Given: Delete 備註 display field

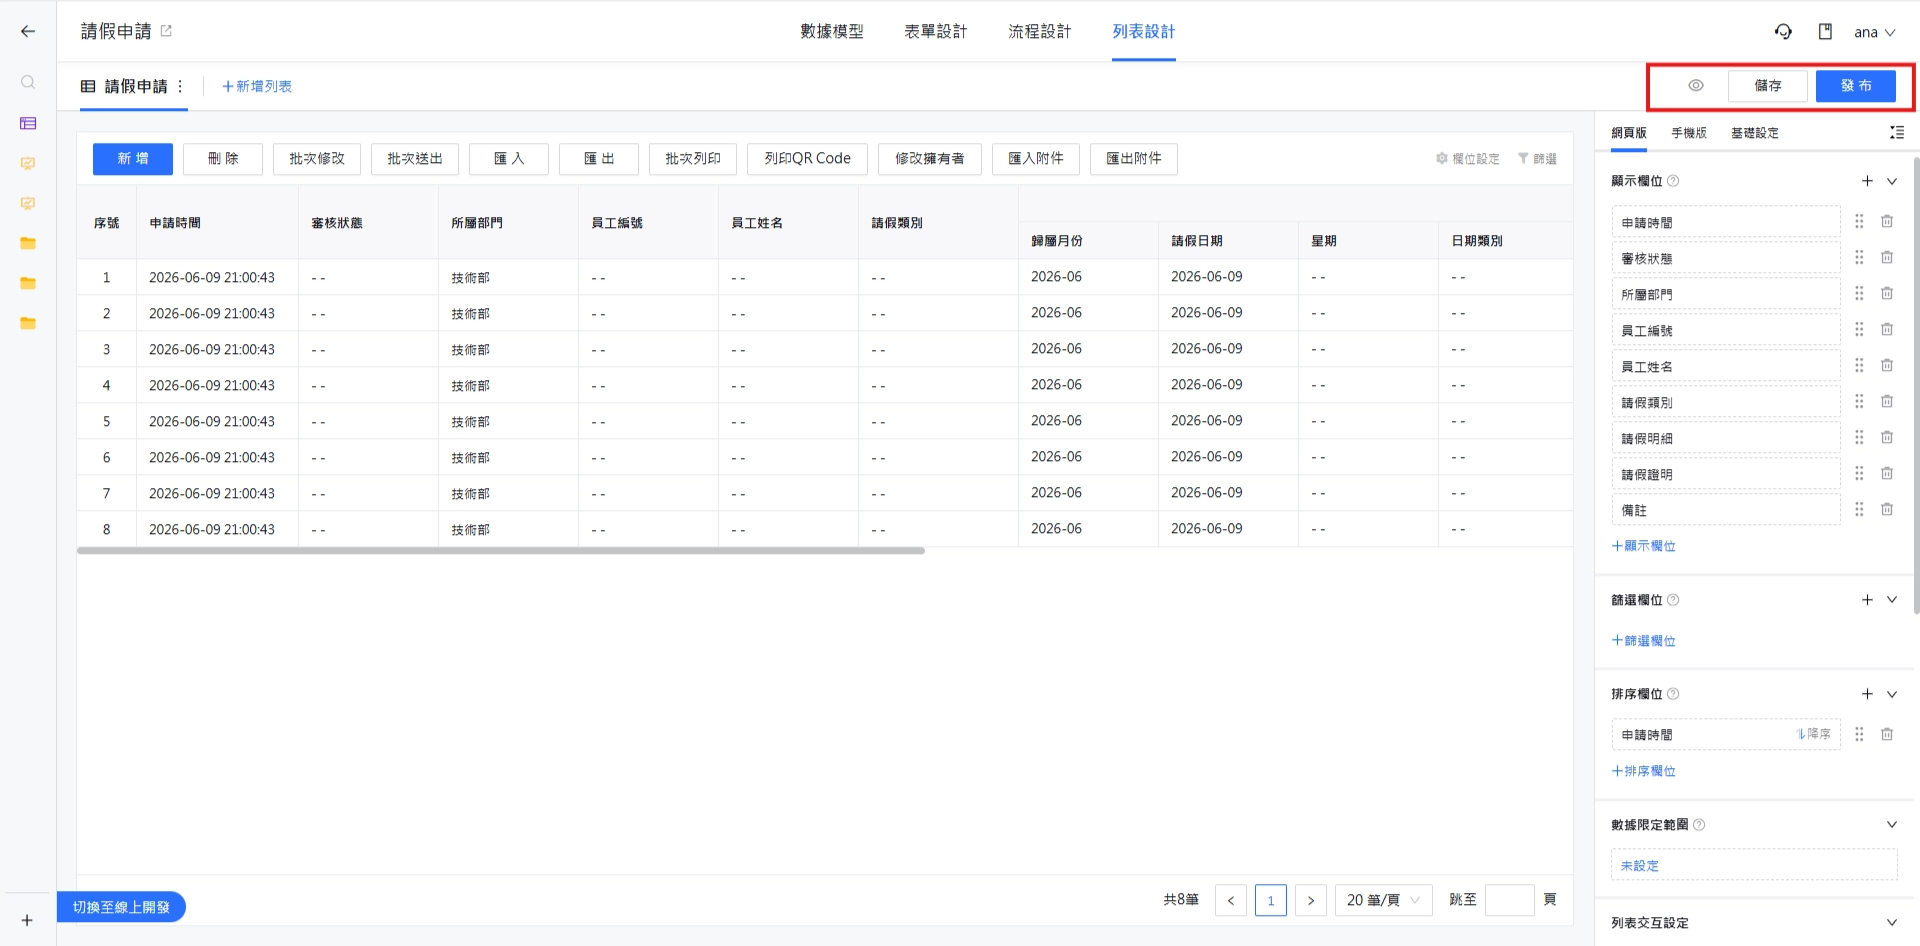Looking at the screenshot, I should (x=1887, y=510).
